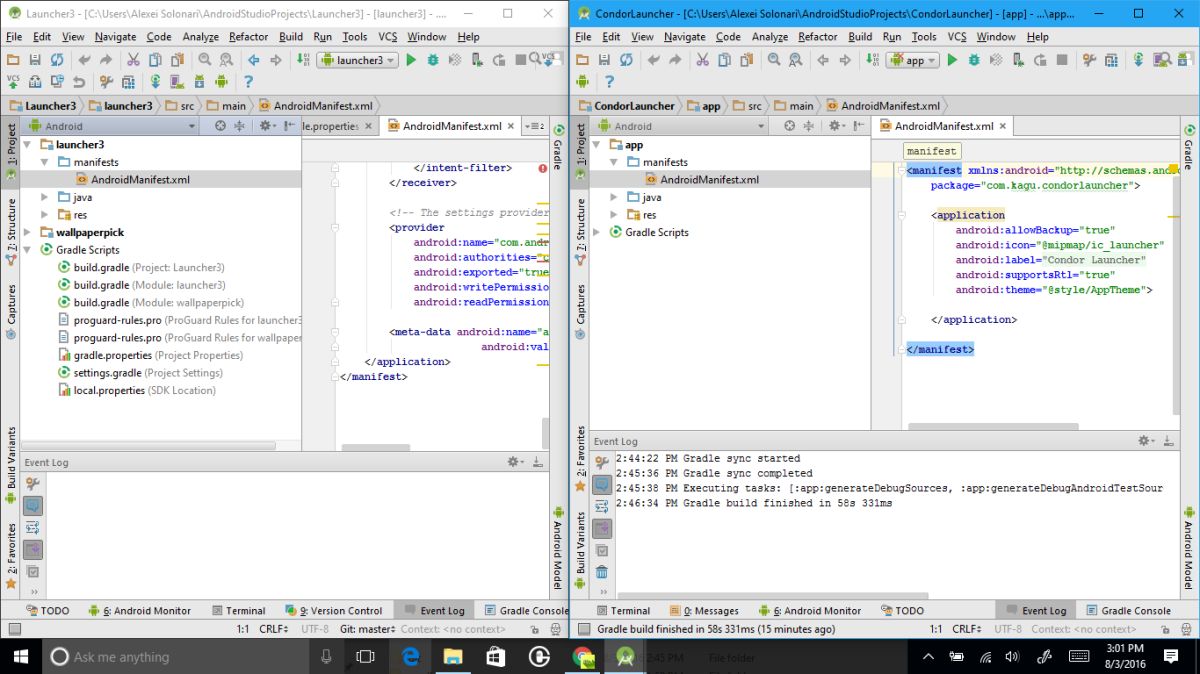Toggle soft-wrap button in CondorLauncher Event Log
Image resolution: width=1200 pixels, height=674 pixels.
coord(602,506)
